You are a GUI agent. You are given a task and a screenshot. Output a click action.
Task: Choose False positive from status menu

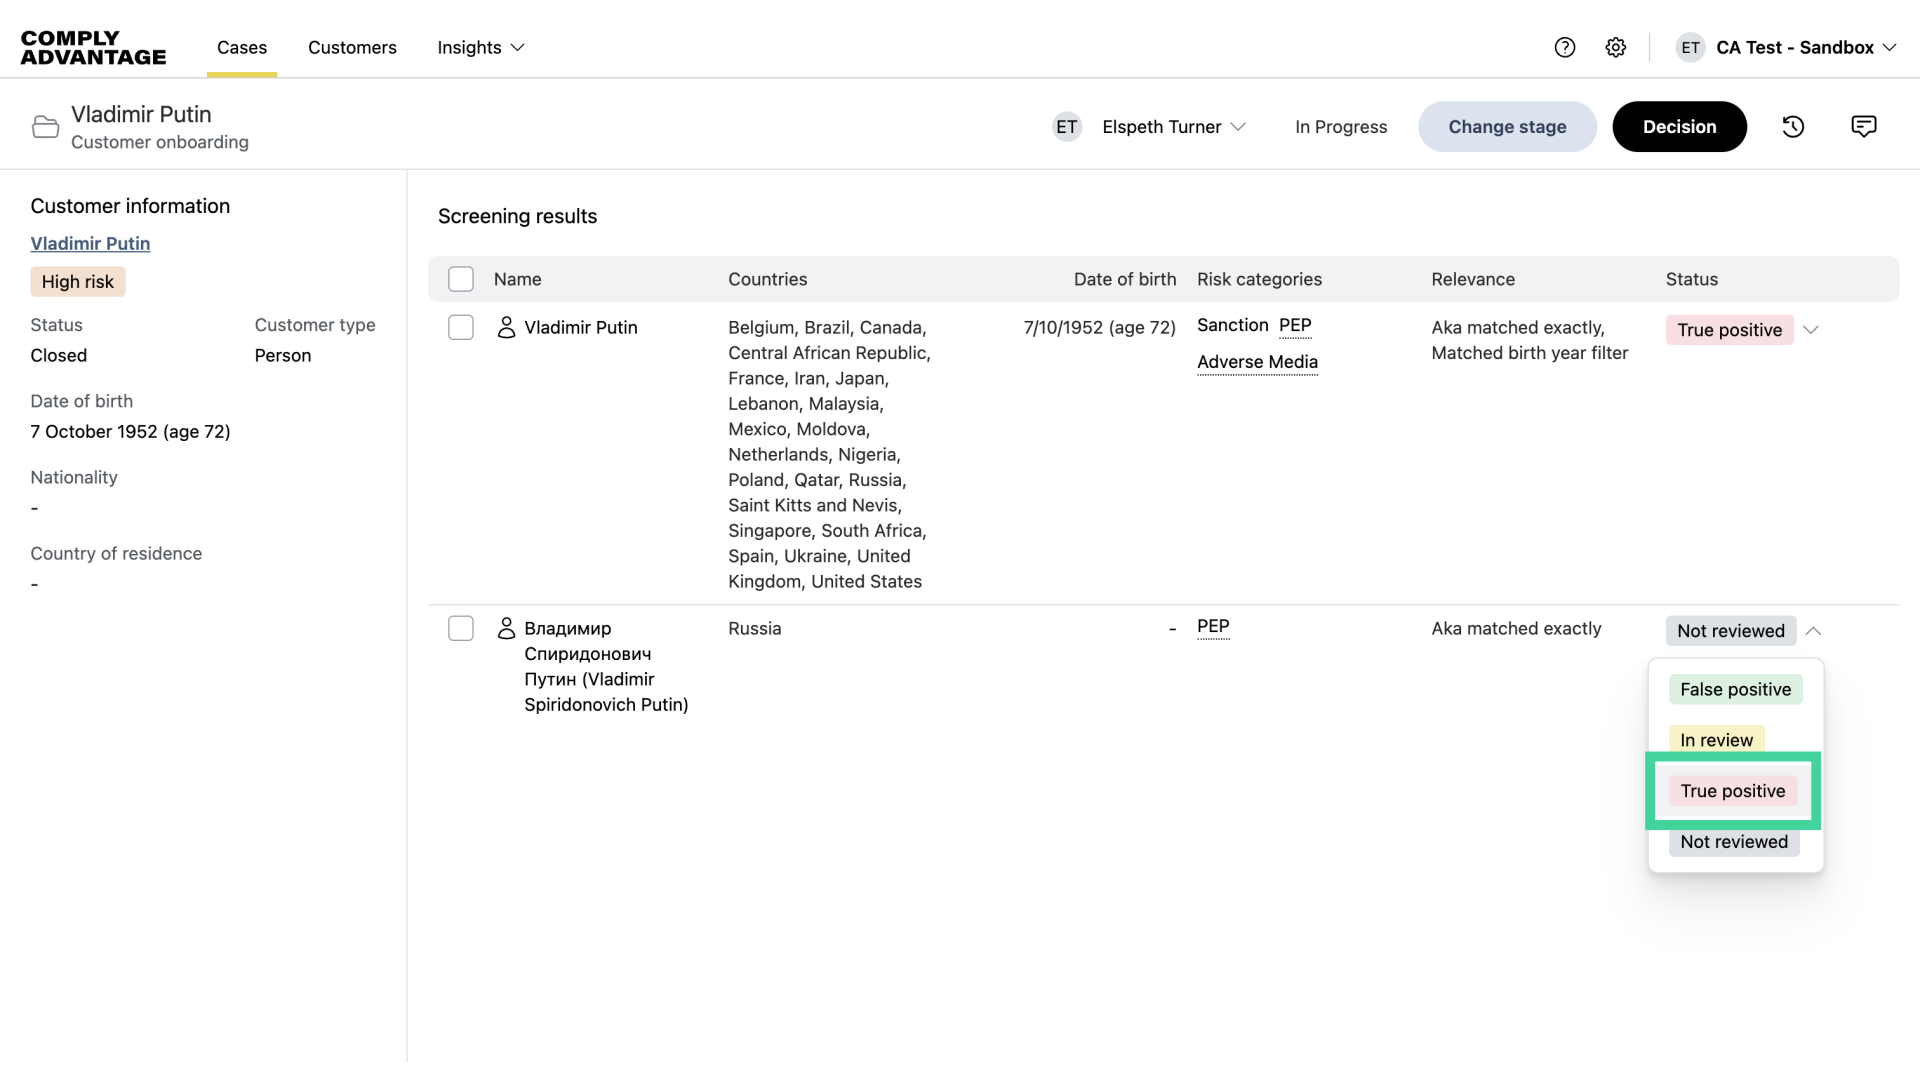tap(1735, 689)
